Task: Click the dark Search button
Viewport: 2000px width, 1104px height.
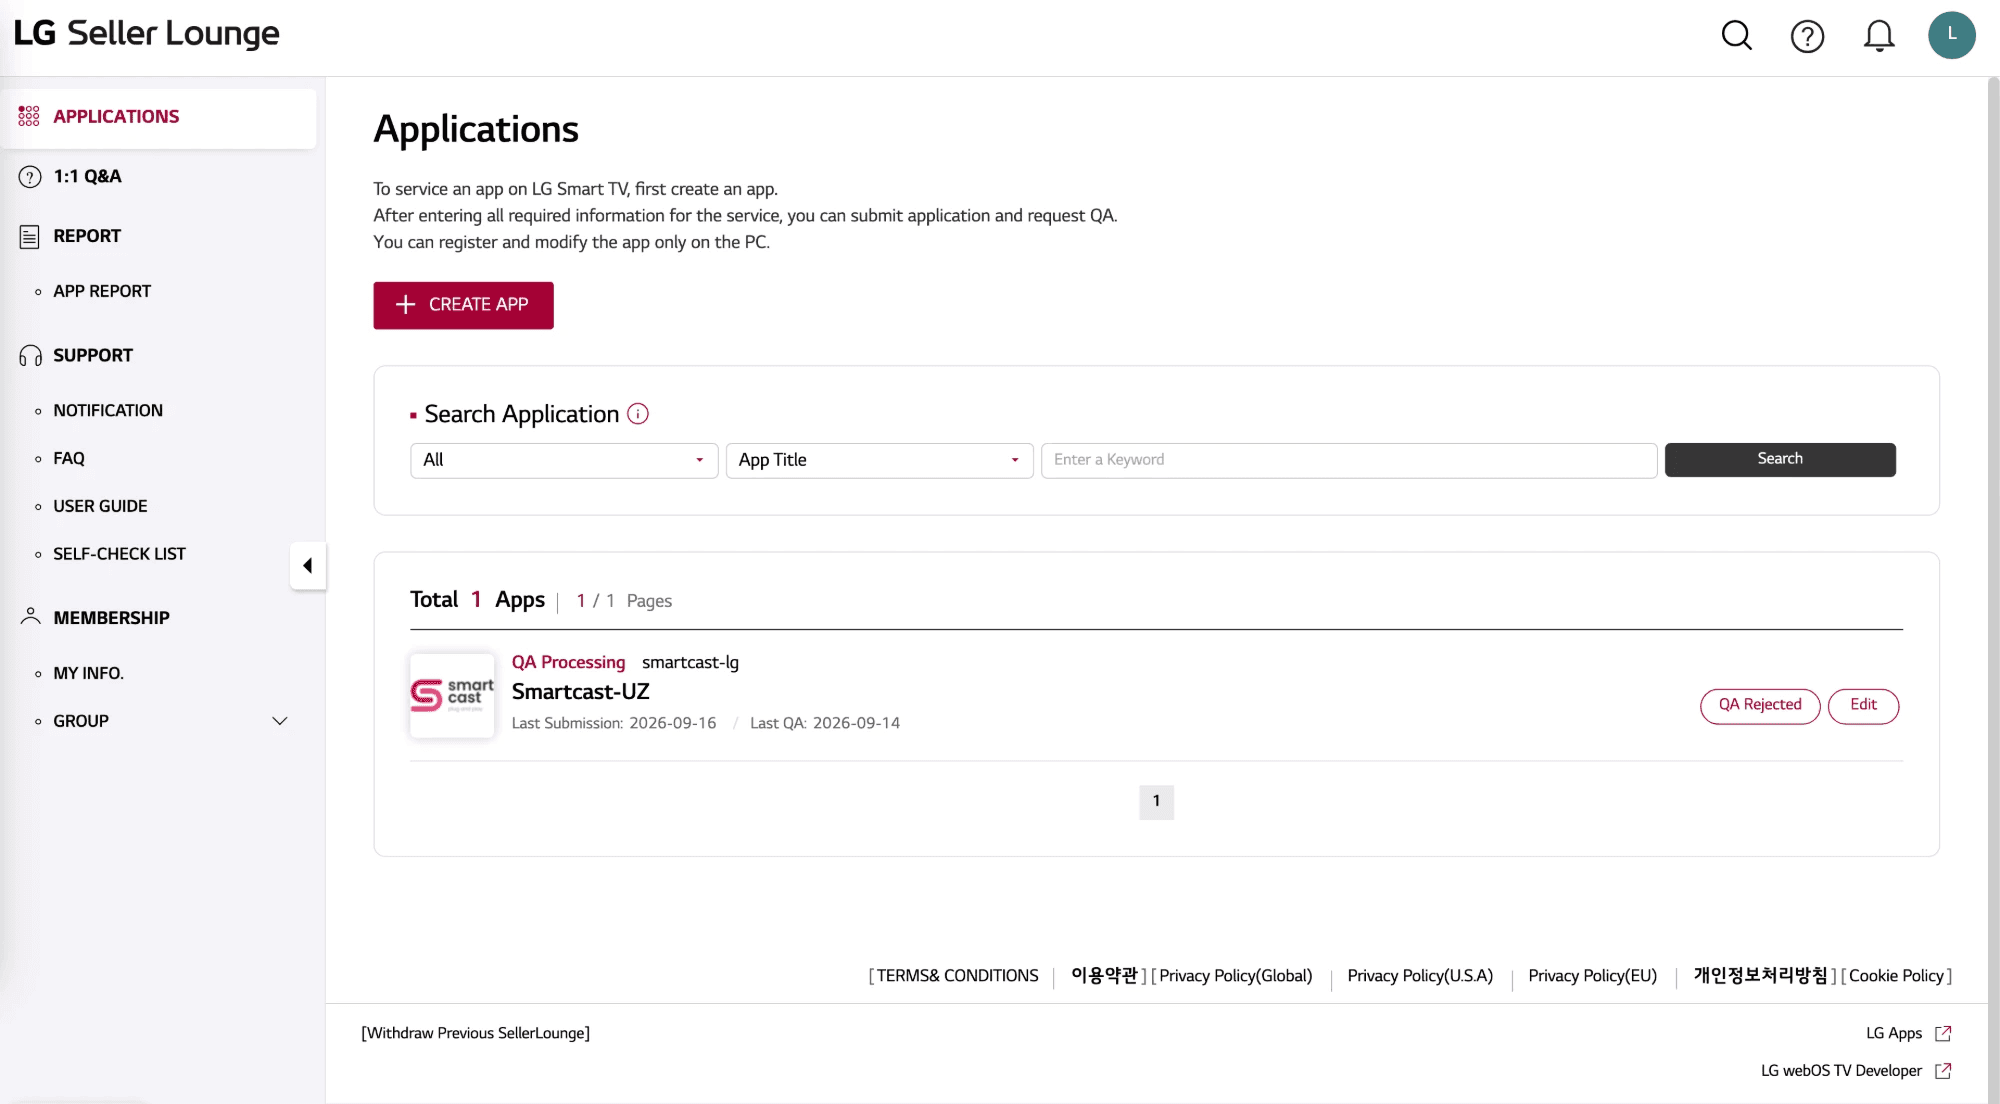Action: point(1780,460)
